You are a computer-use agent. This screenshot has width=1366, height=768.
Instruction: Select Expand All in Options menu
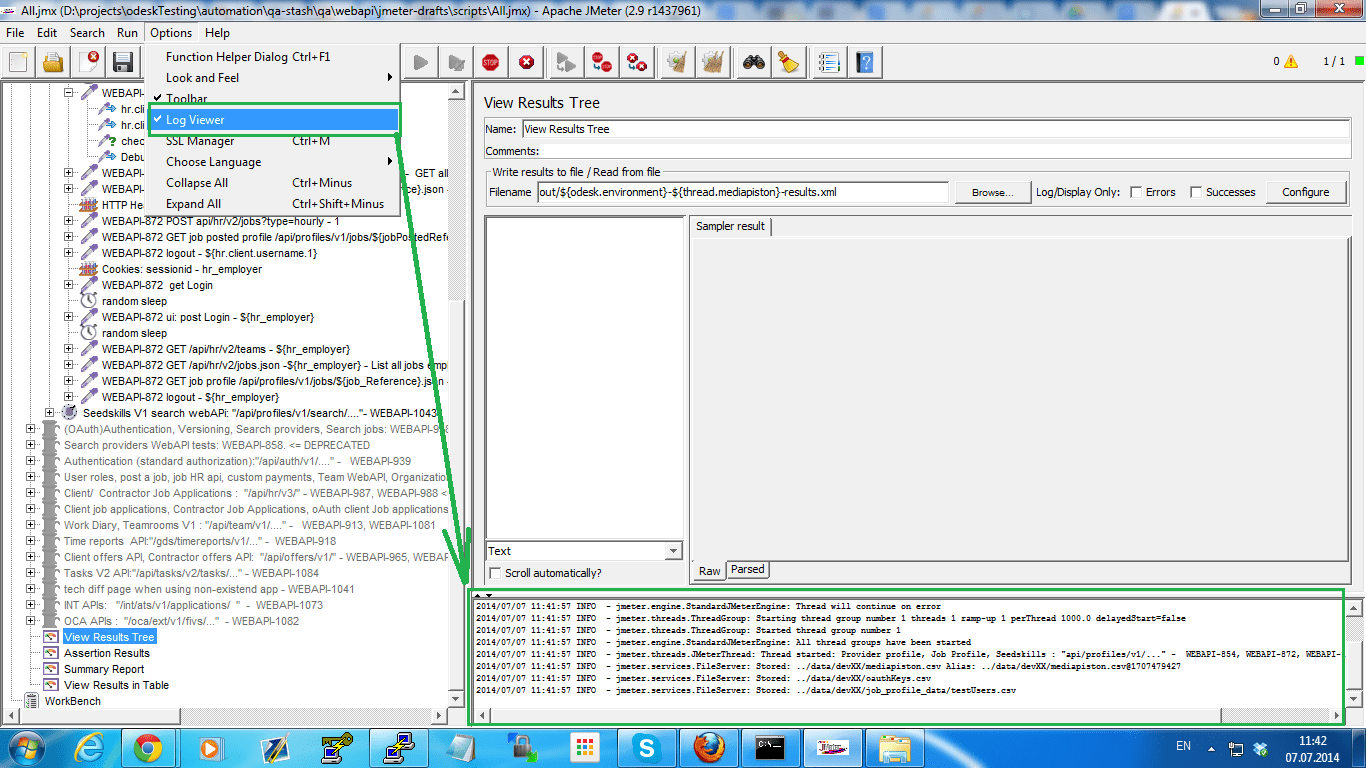[x=274, y=204]
